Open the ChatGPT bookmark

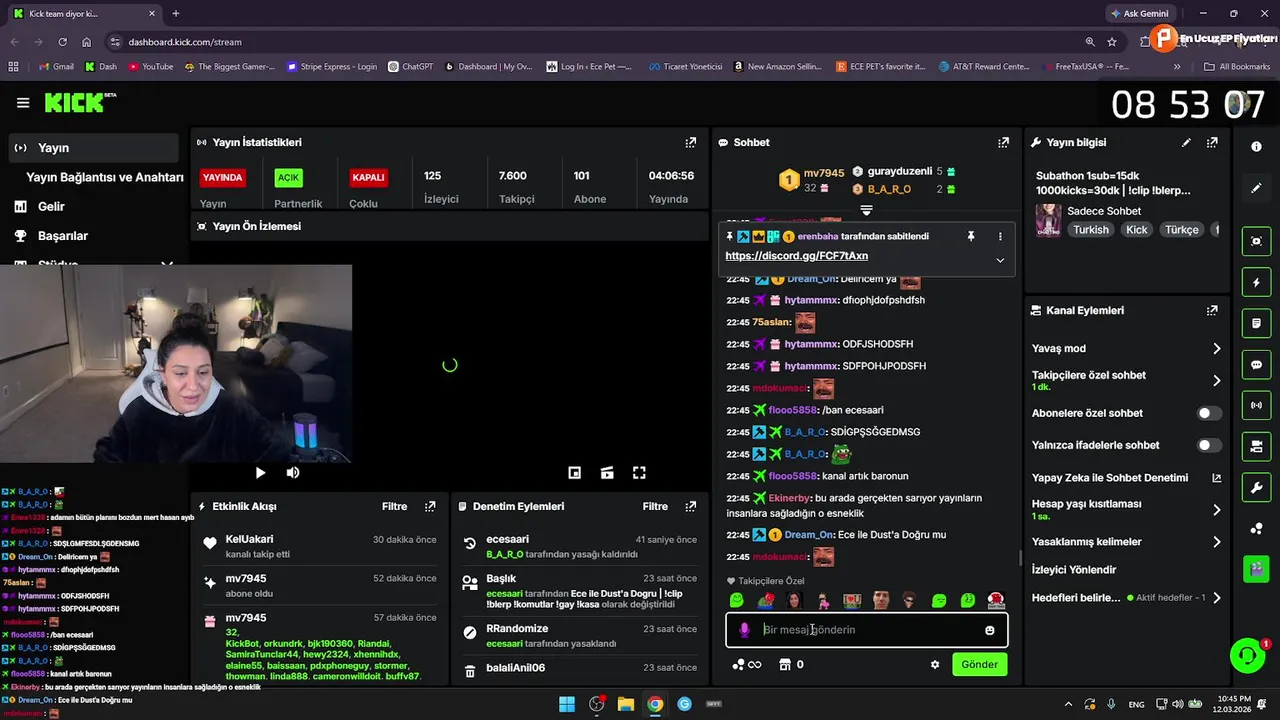(x=410, y=67)
